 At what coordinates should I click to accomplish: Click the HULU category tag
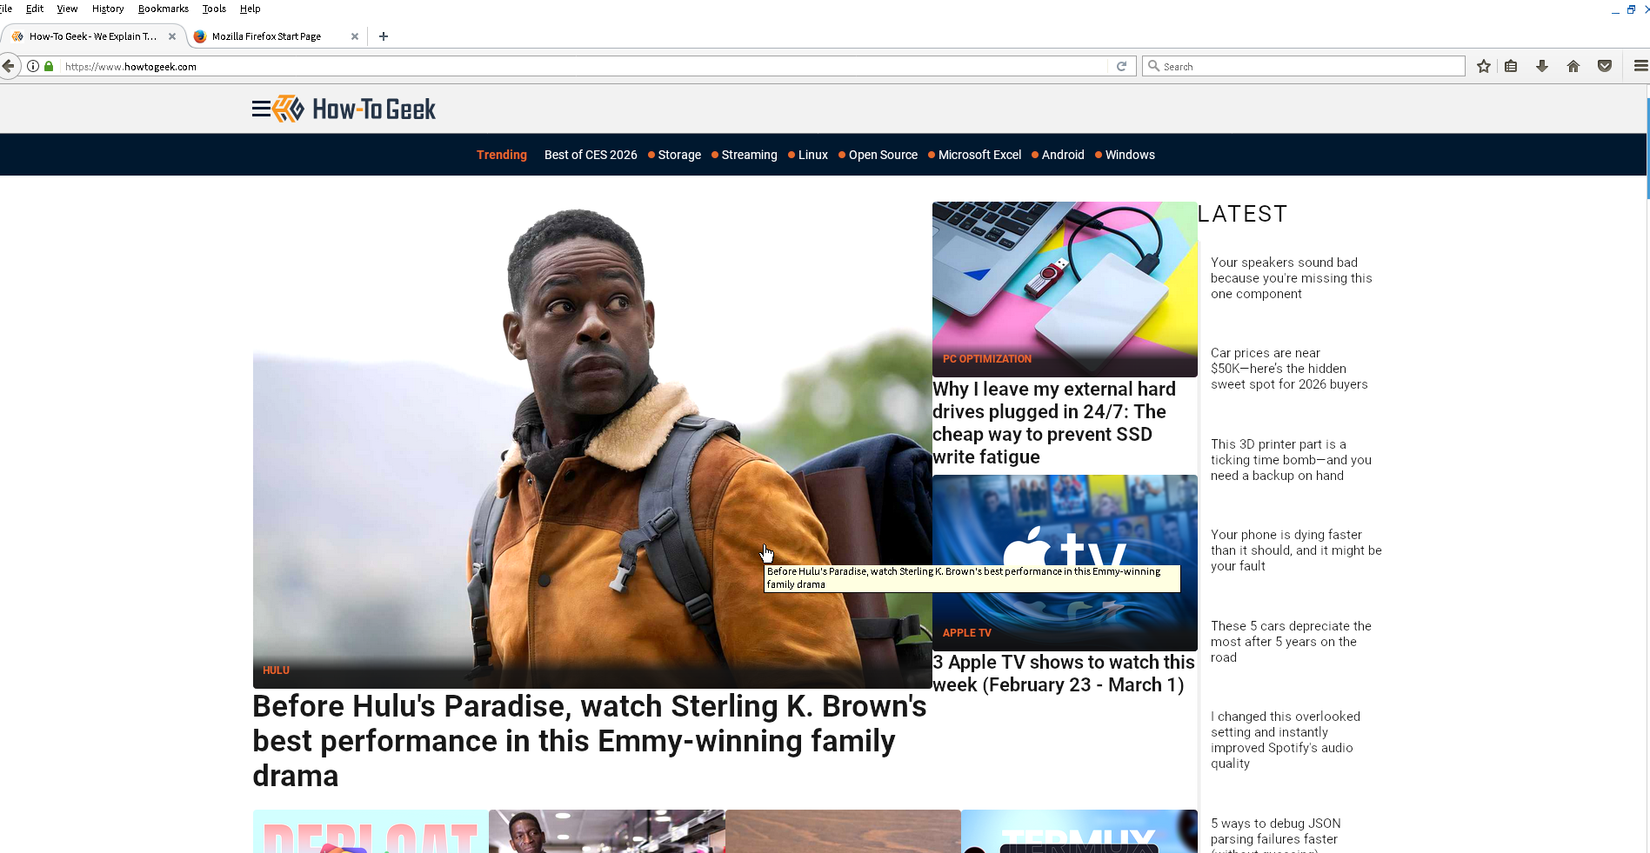(x=276, y=670)
